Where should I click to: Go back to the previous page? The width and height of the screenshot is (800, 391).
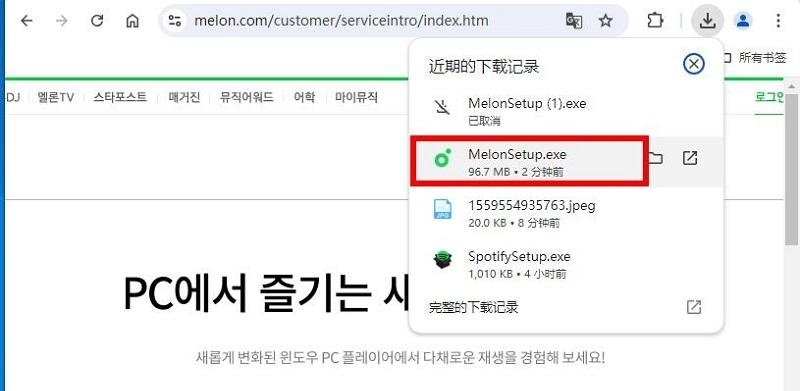(x=27, y=21)
